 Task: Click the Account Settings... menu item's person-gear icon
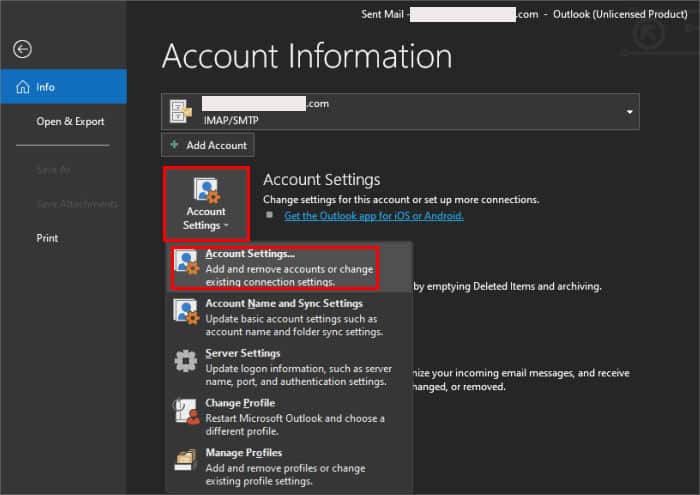click(186, 262)
